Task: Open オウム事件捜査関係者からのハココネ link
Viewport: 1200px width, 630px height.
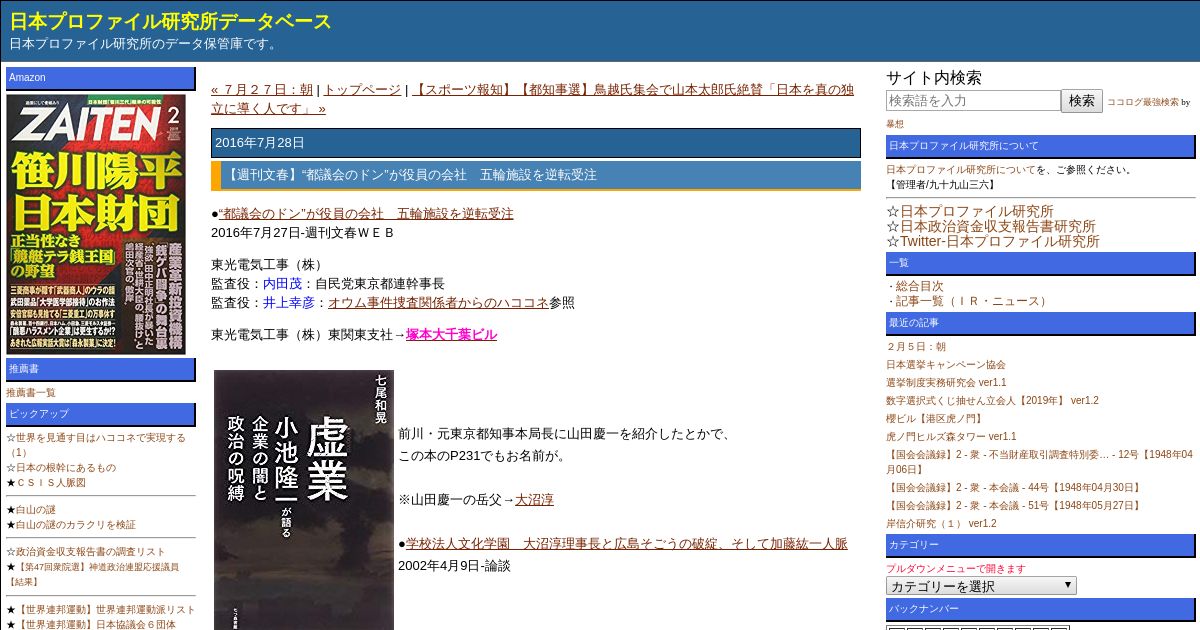Action: point(438,302)
